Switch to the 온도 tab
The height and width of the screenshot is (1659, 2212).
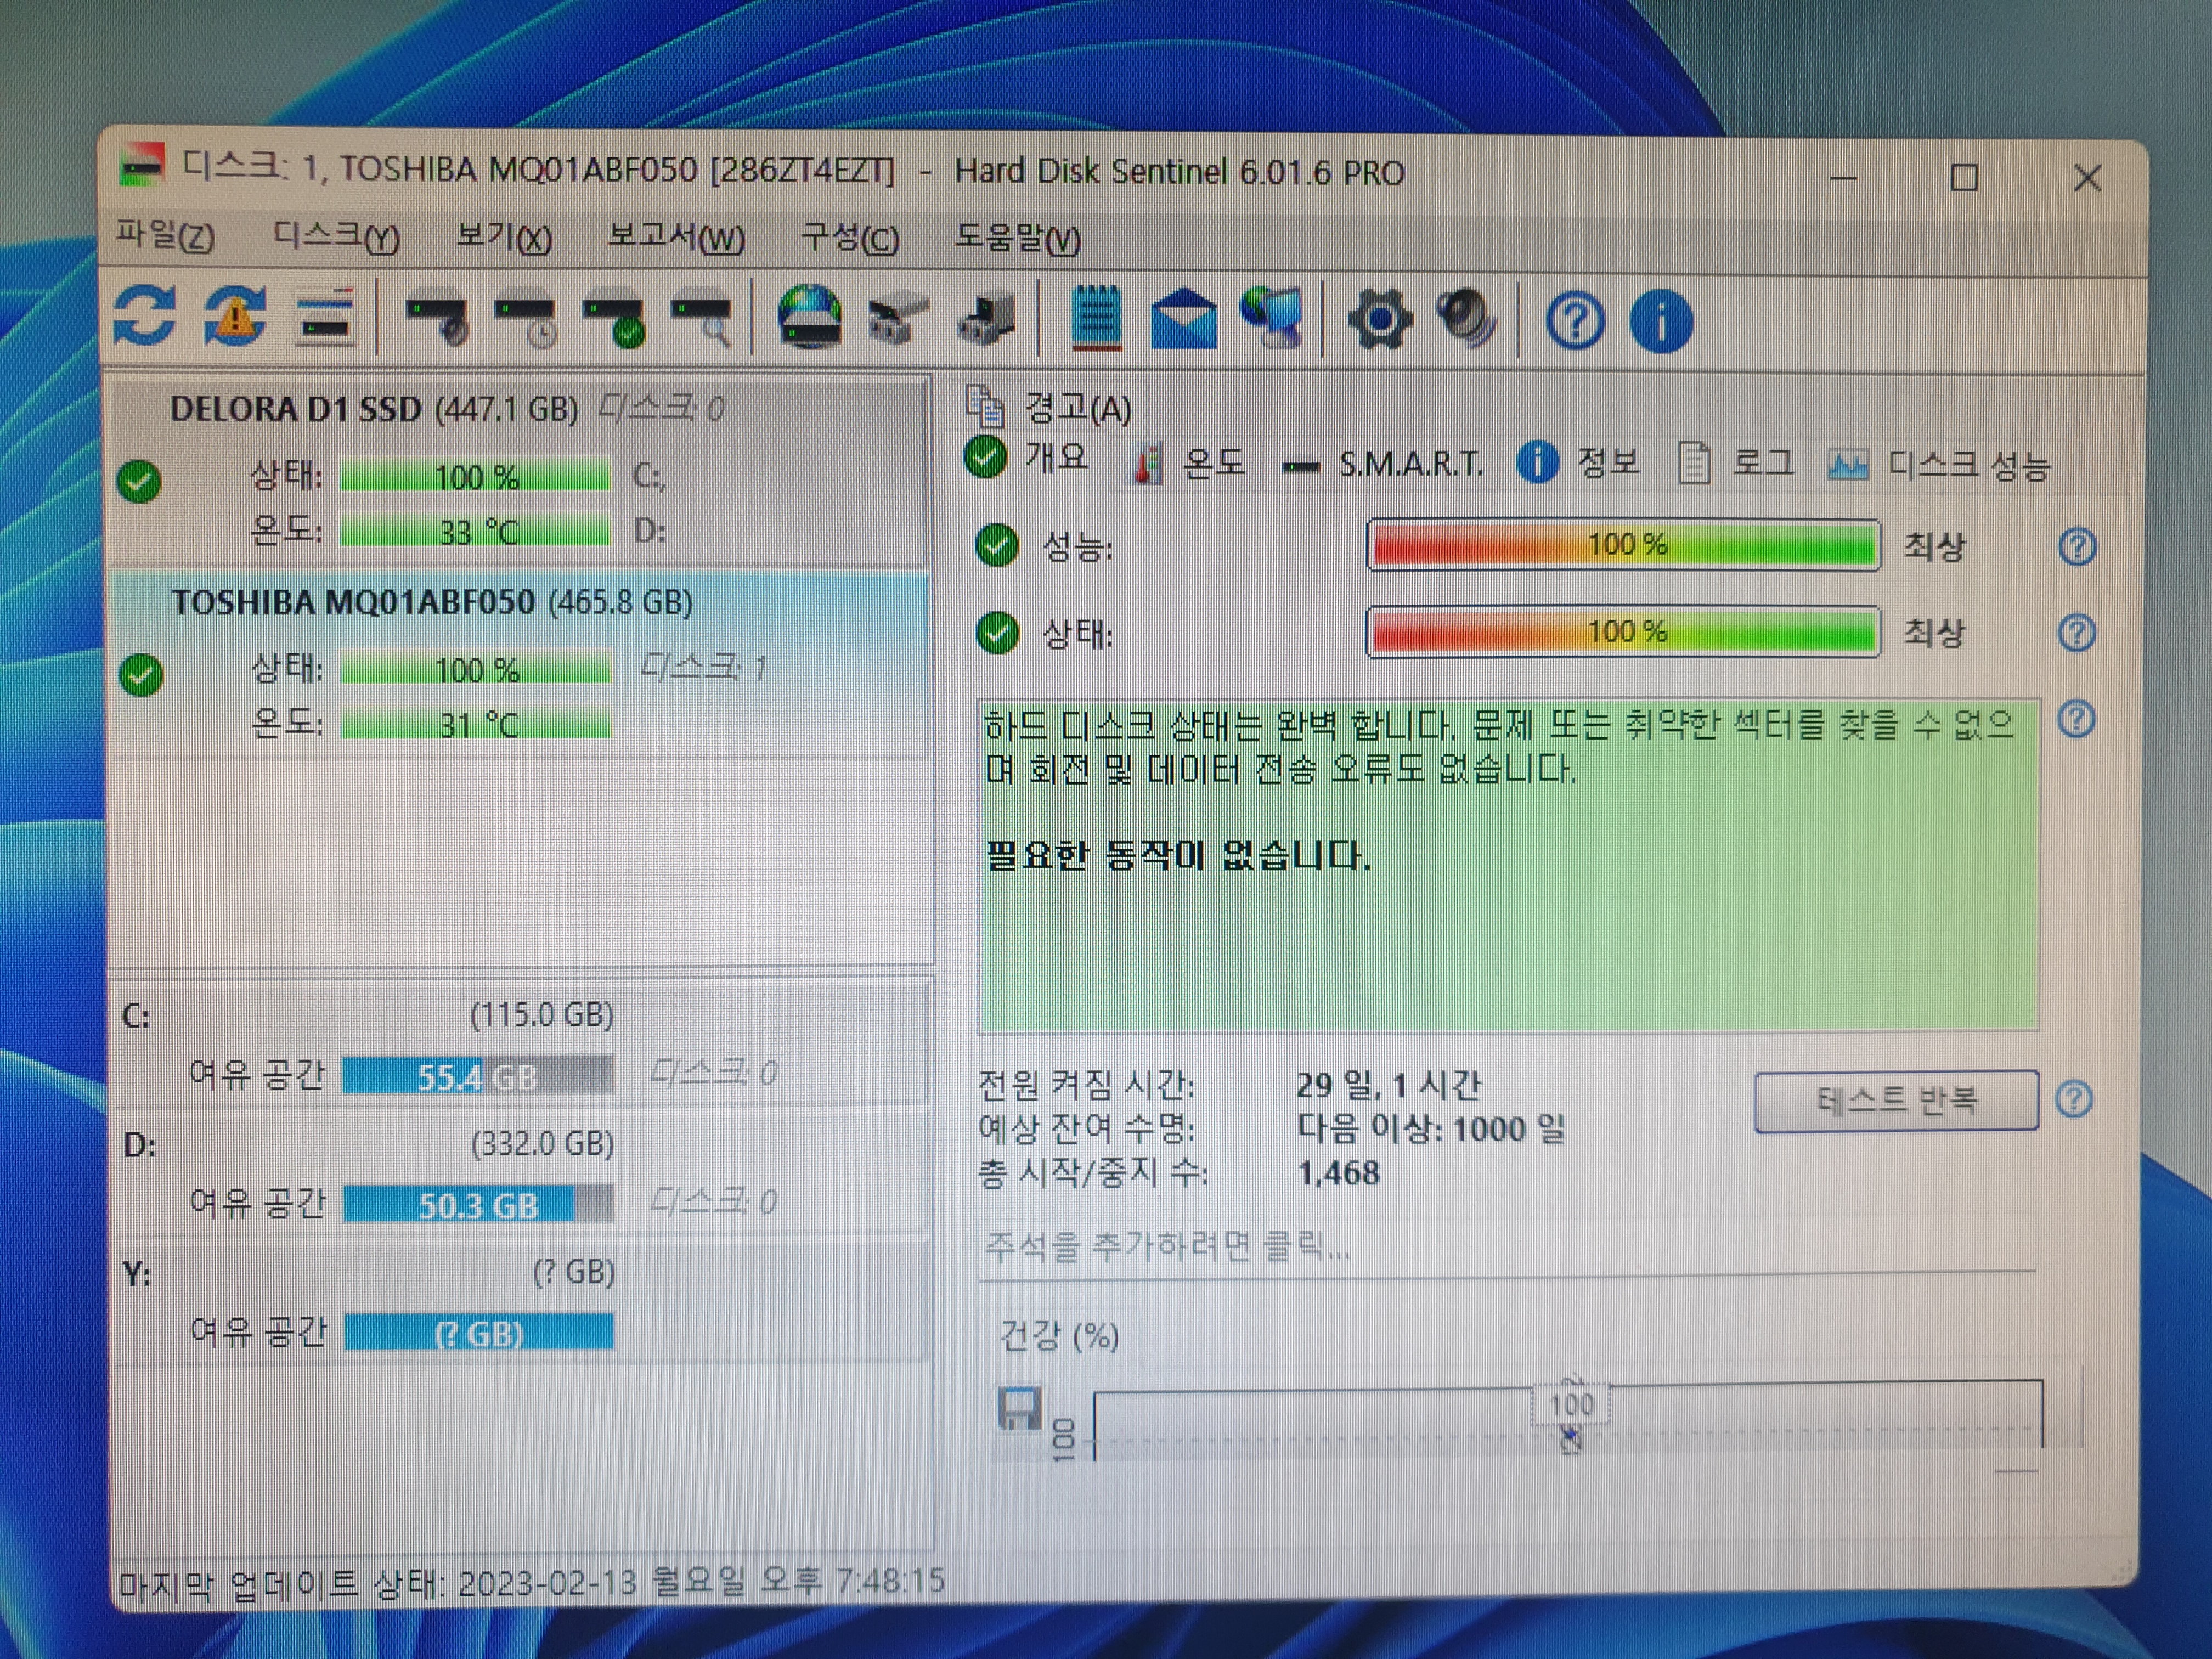(1189, 463)
